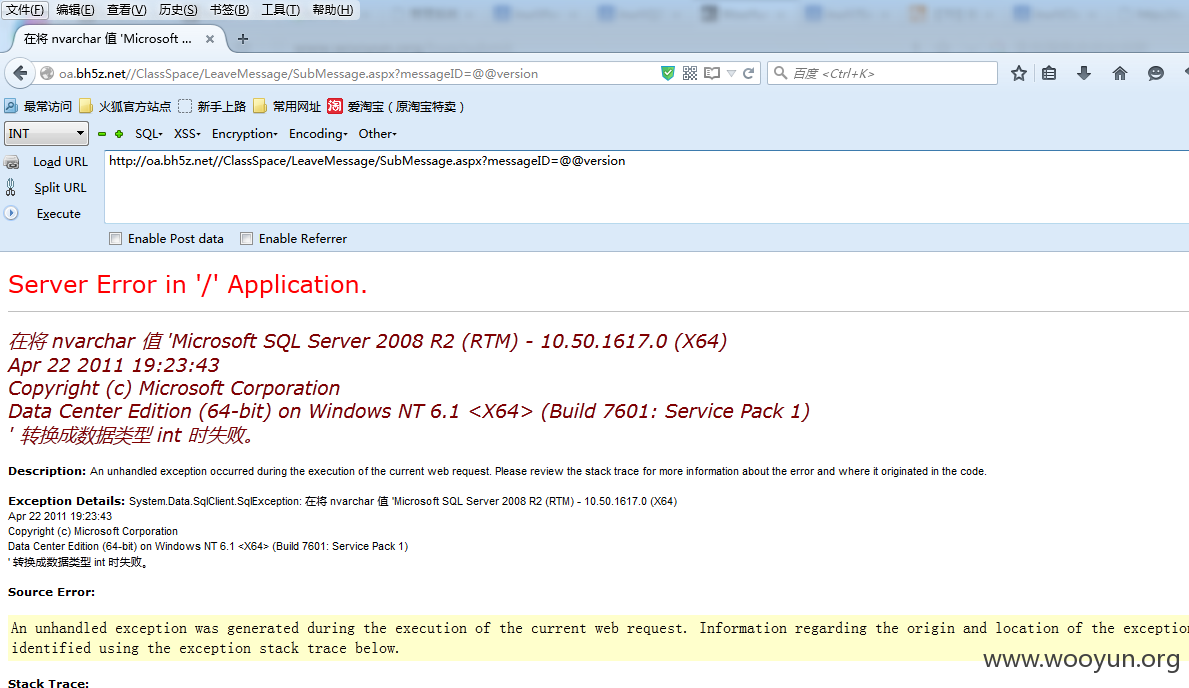The image size is (1189, 688).
Task: Click the Source Error label
Action: tap(52, 592)
